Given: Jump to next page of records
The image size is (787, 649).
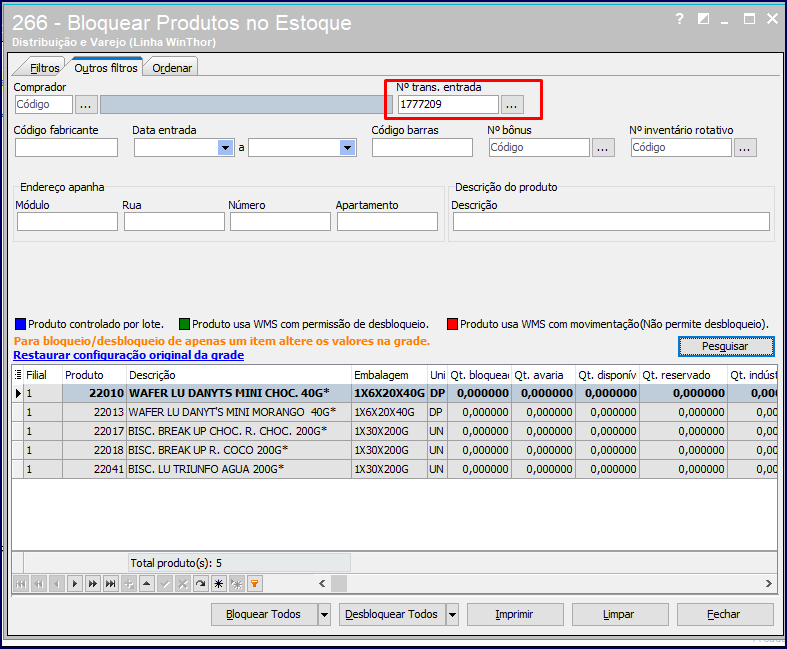Looking at the screenshot, I should pos(93,584).
